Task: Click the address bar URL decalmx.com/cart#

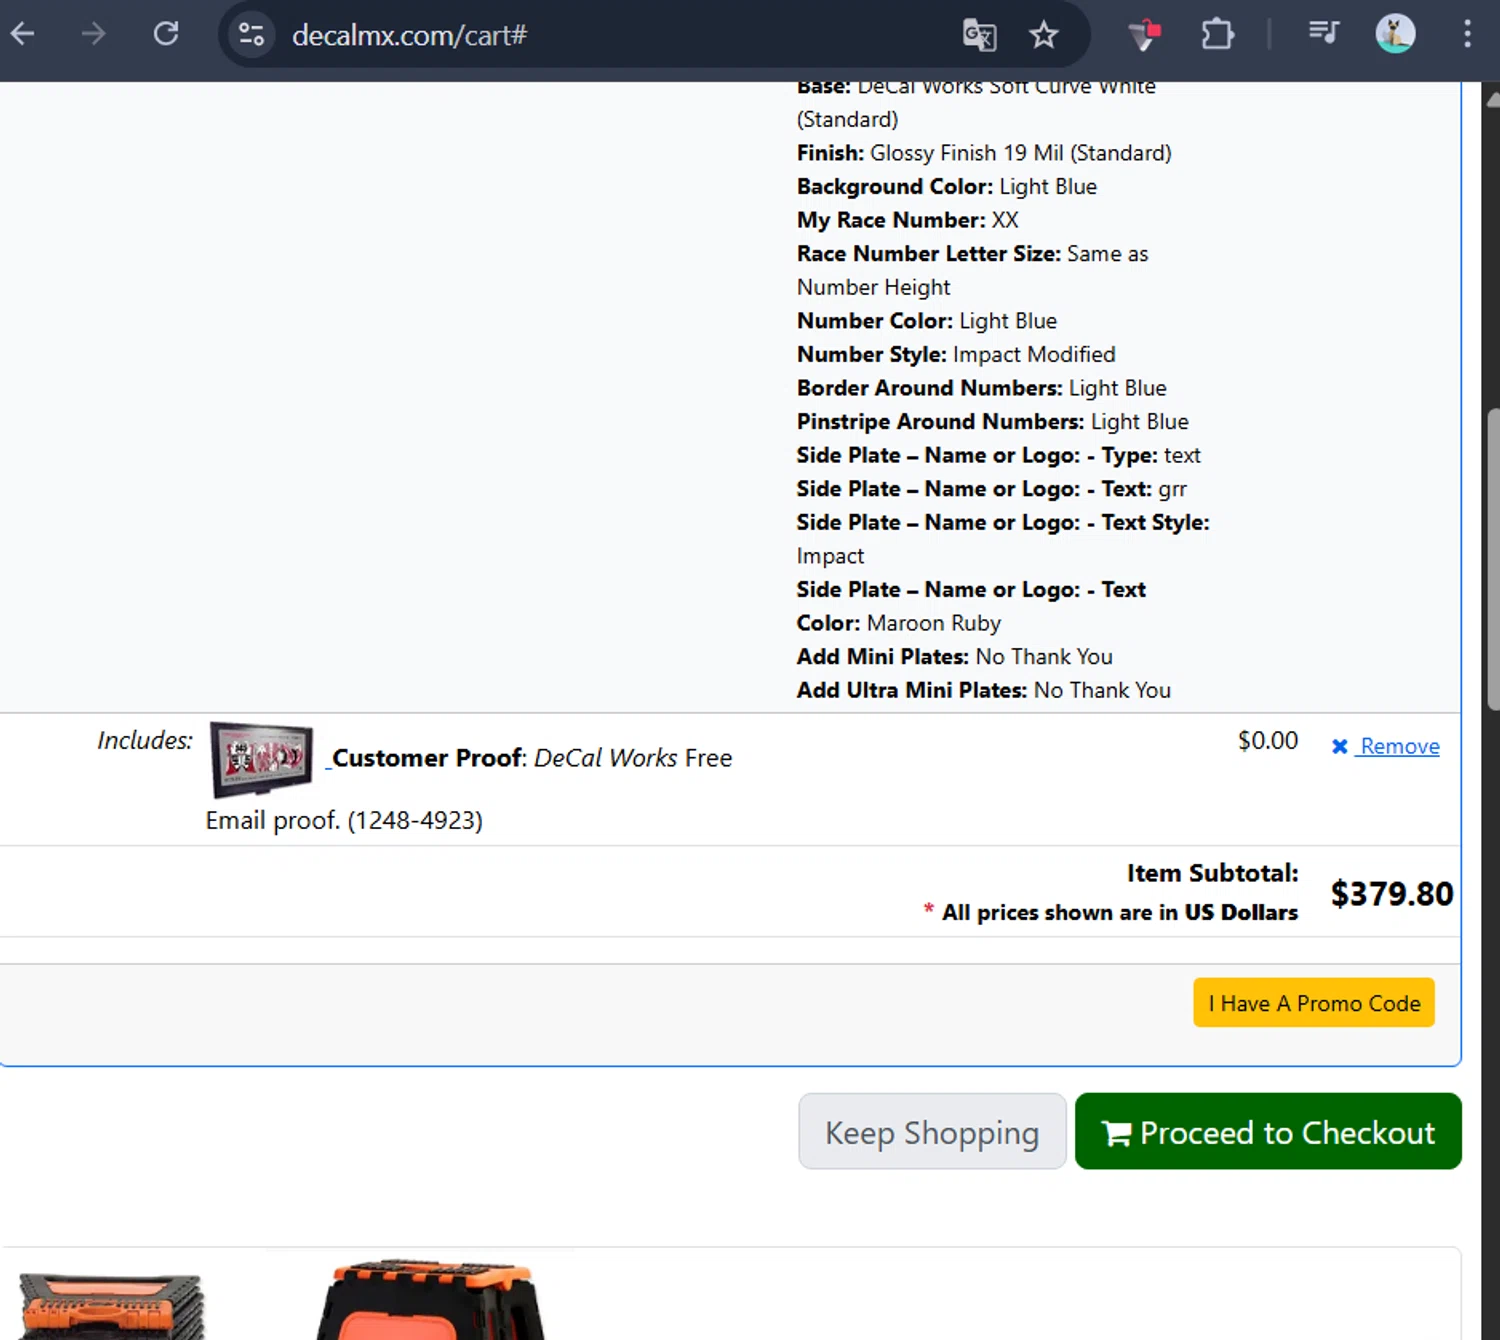Action: 409,36
